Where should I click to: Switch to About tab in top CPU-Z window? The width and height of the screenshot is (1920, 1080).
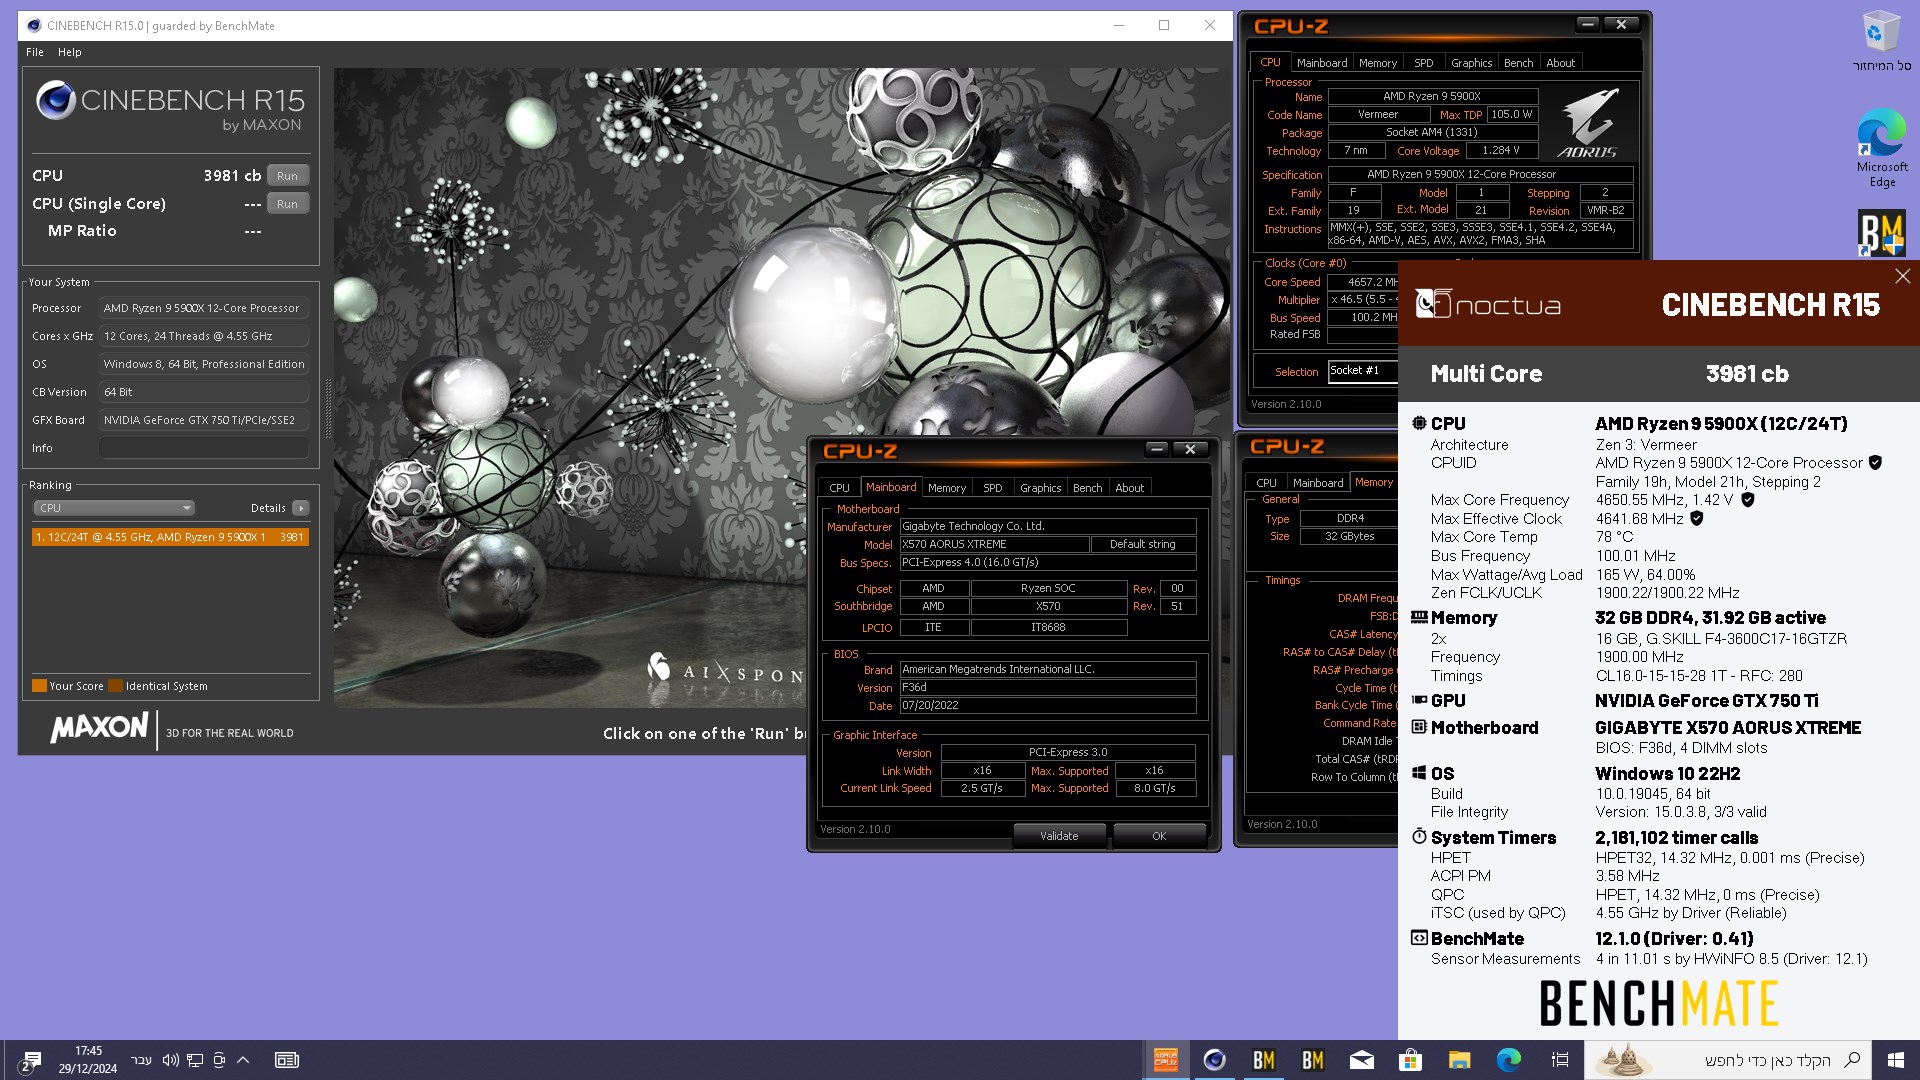click(1560, 63)
